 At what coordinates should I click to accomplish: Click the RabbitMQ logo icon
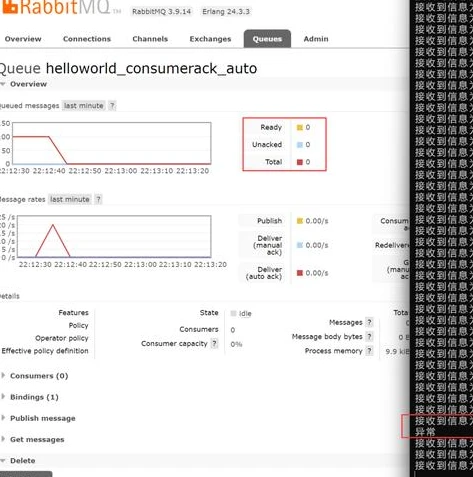click(x=10, y=7)
